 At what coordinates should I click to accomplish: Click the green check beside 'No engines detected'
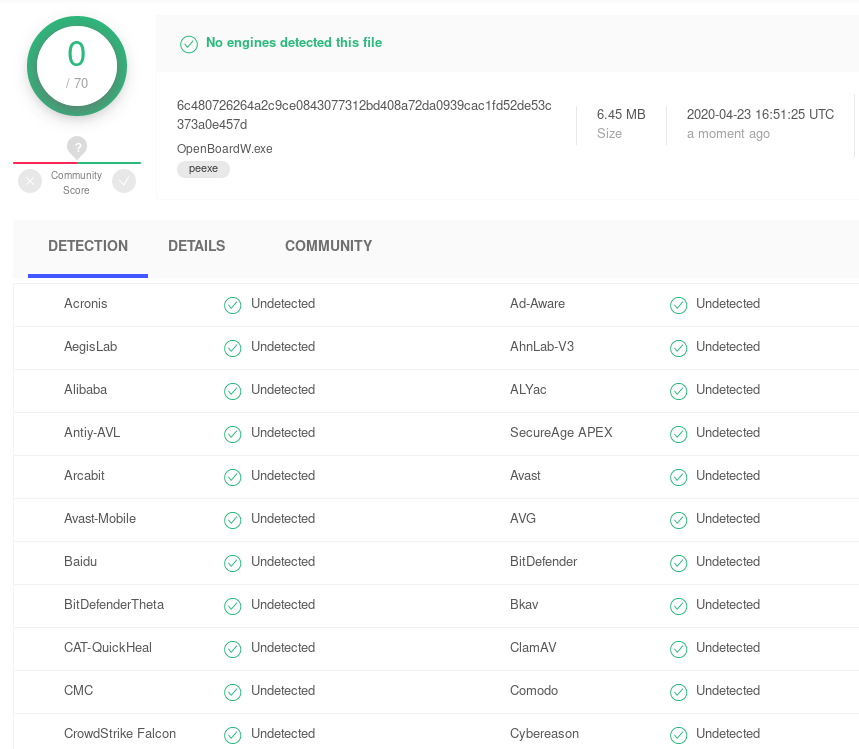tap(189, 44)
